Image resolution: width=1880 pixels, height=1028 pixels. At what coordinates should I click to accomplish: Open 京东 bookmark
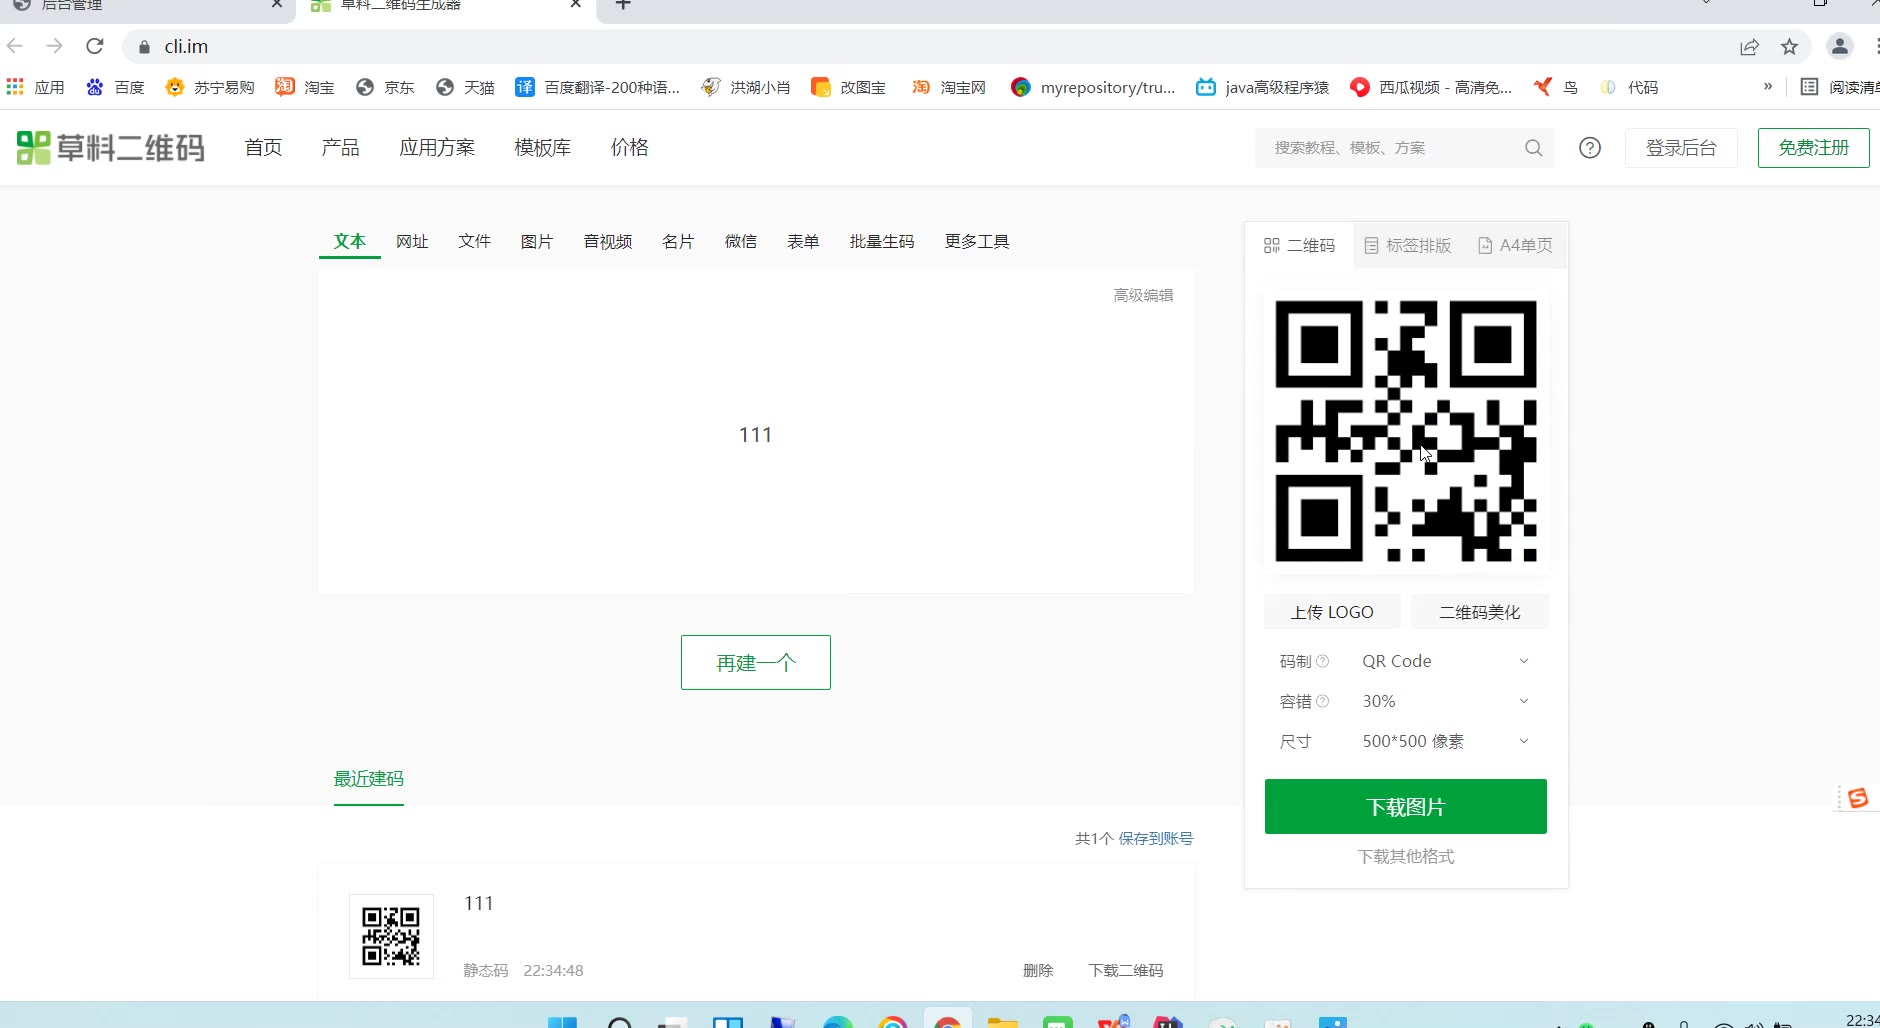coord(385,87)
